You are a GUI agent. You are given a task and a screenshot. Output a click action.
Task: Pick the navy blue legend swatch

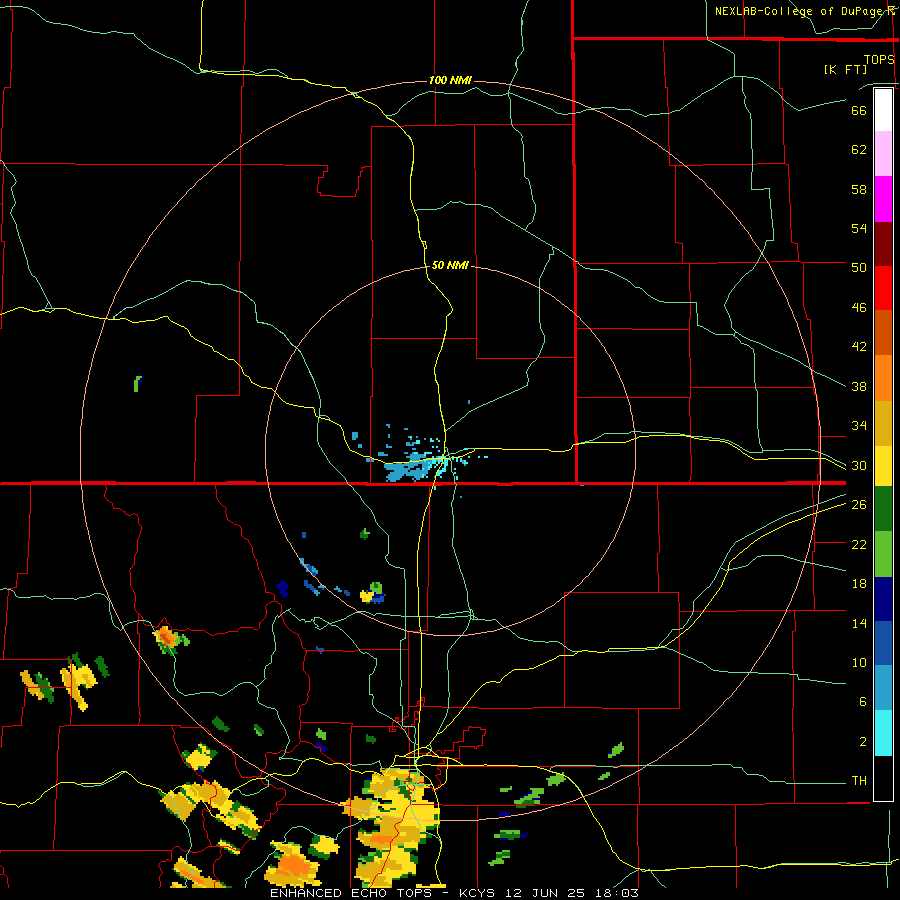click(883, 599)
